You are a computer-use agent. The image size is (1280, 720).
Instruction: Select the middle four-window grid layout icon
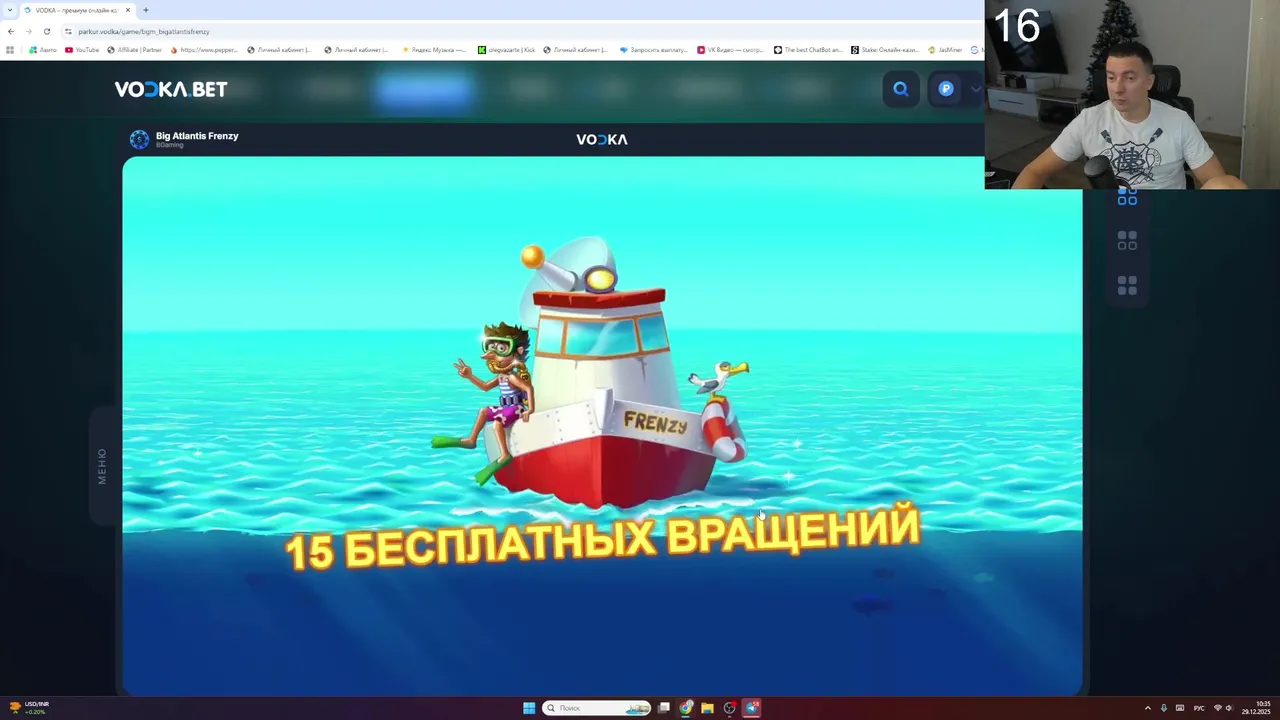(1127, 241)
